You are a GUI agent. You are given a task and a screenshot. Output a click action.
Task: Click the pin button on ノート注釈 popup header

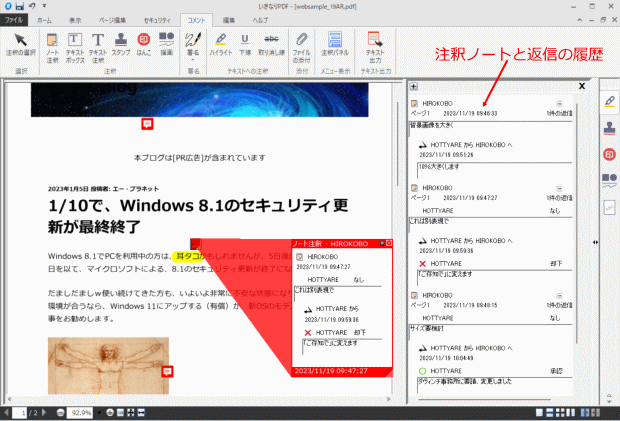pos(382,243)
